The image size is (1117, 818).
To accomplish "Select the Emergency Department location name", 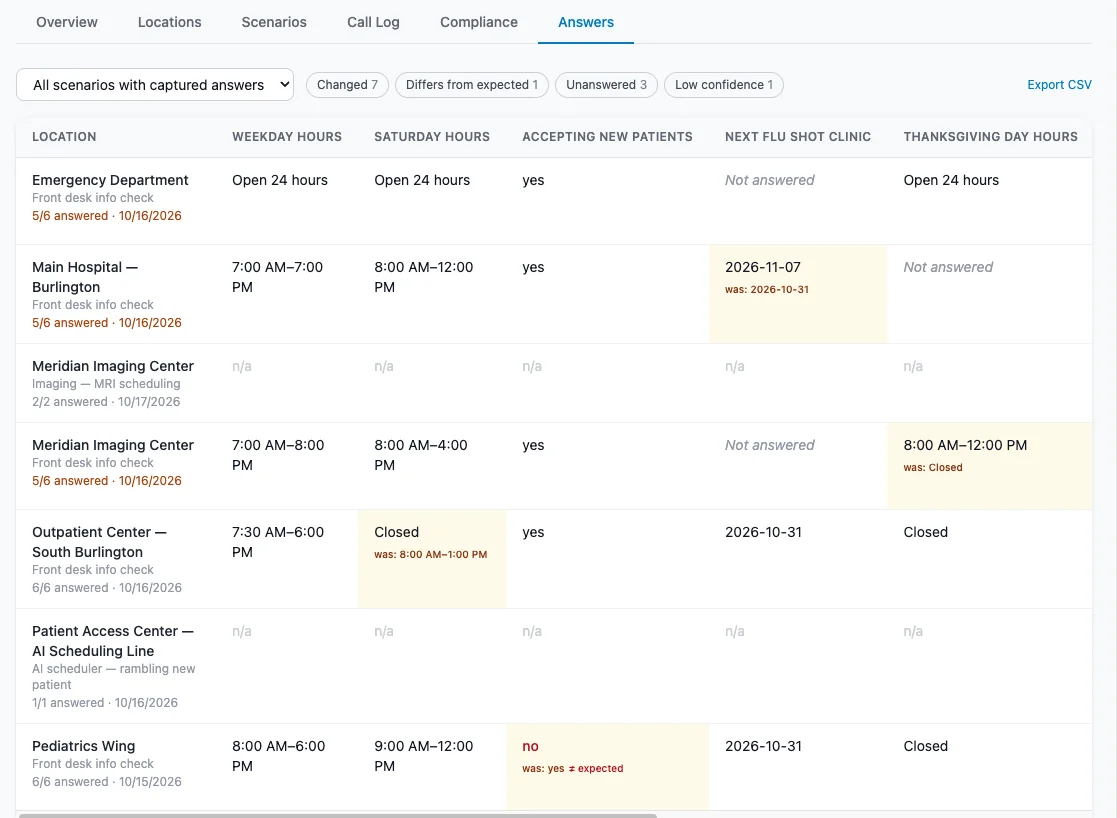I will (110, 180).
